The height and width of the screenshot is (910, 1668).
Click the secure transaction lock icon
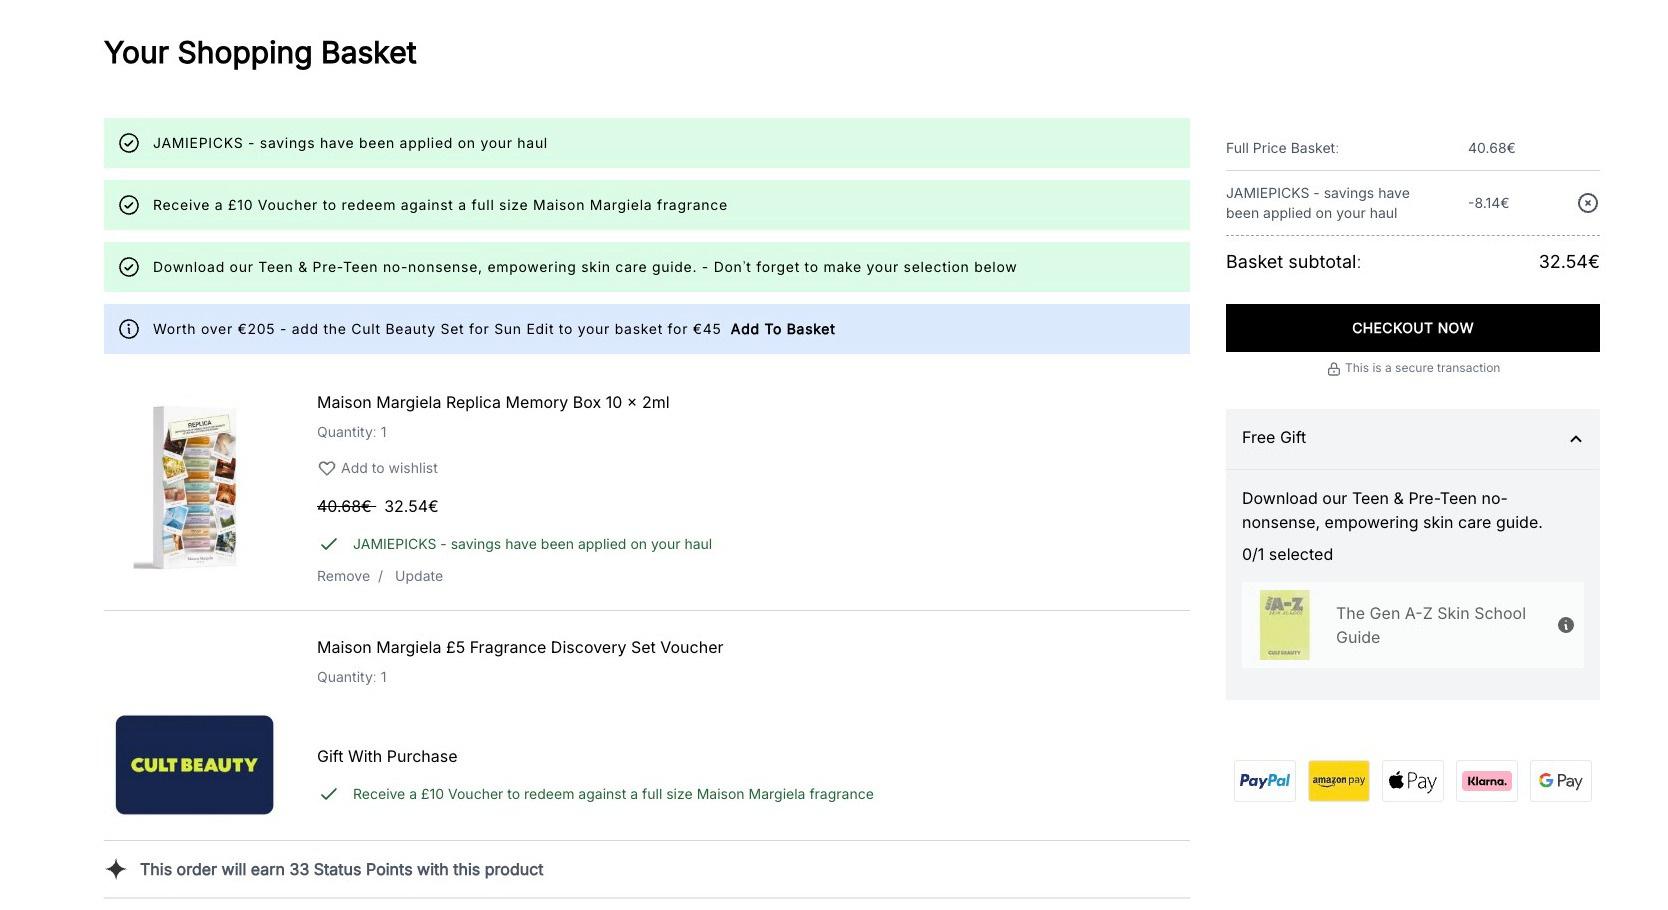[1333, 369]
